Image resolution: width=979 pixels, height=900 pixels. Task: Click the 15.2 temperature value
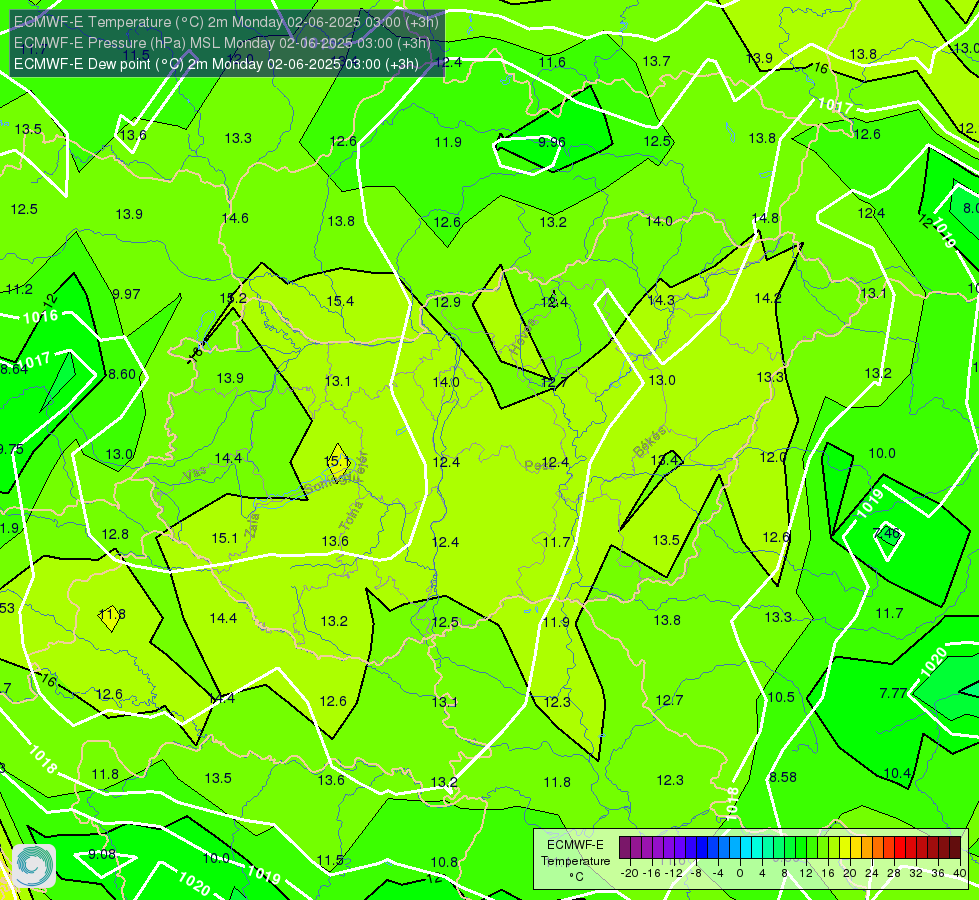tap(233, 299)
